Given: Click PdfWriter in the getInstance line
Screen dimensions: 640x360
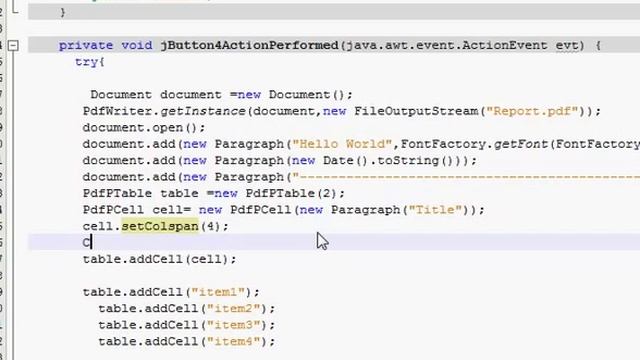Looking at the screenshot, I should tap(117, 111).
